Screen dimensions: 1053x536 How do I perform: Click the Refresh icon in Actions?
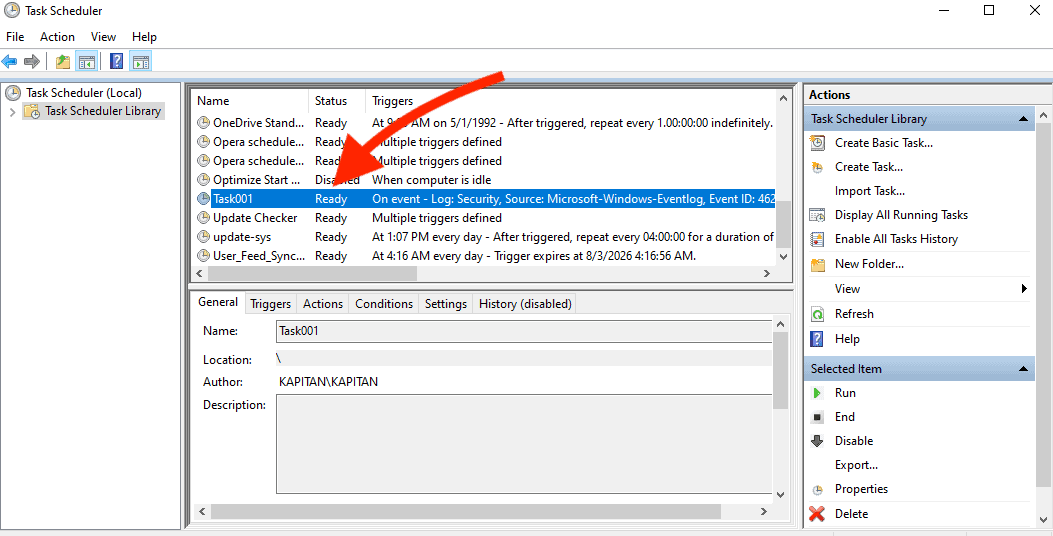tap(818, 314)
